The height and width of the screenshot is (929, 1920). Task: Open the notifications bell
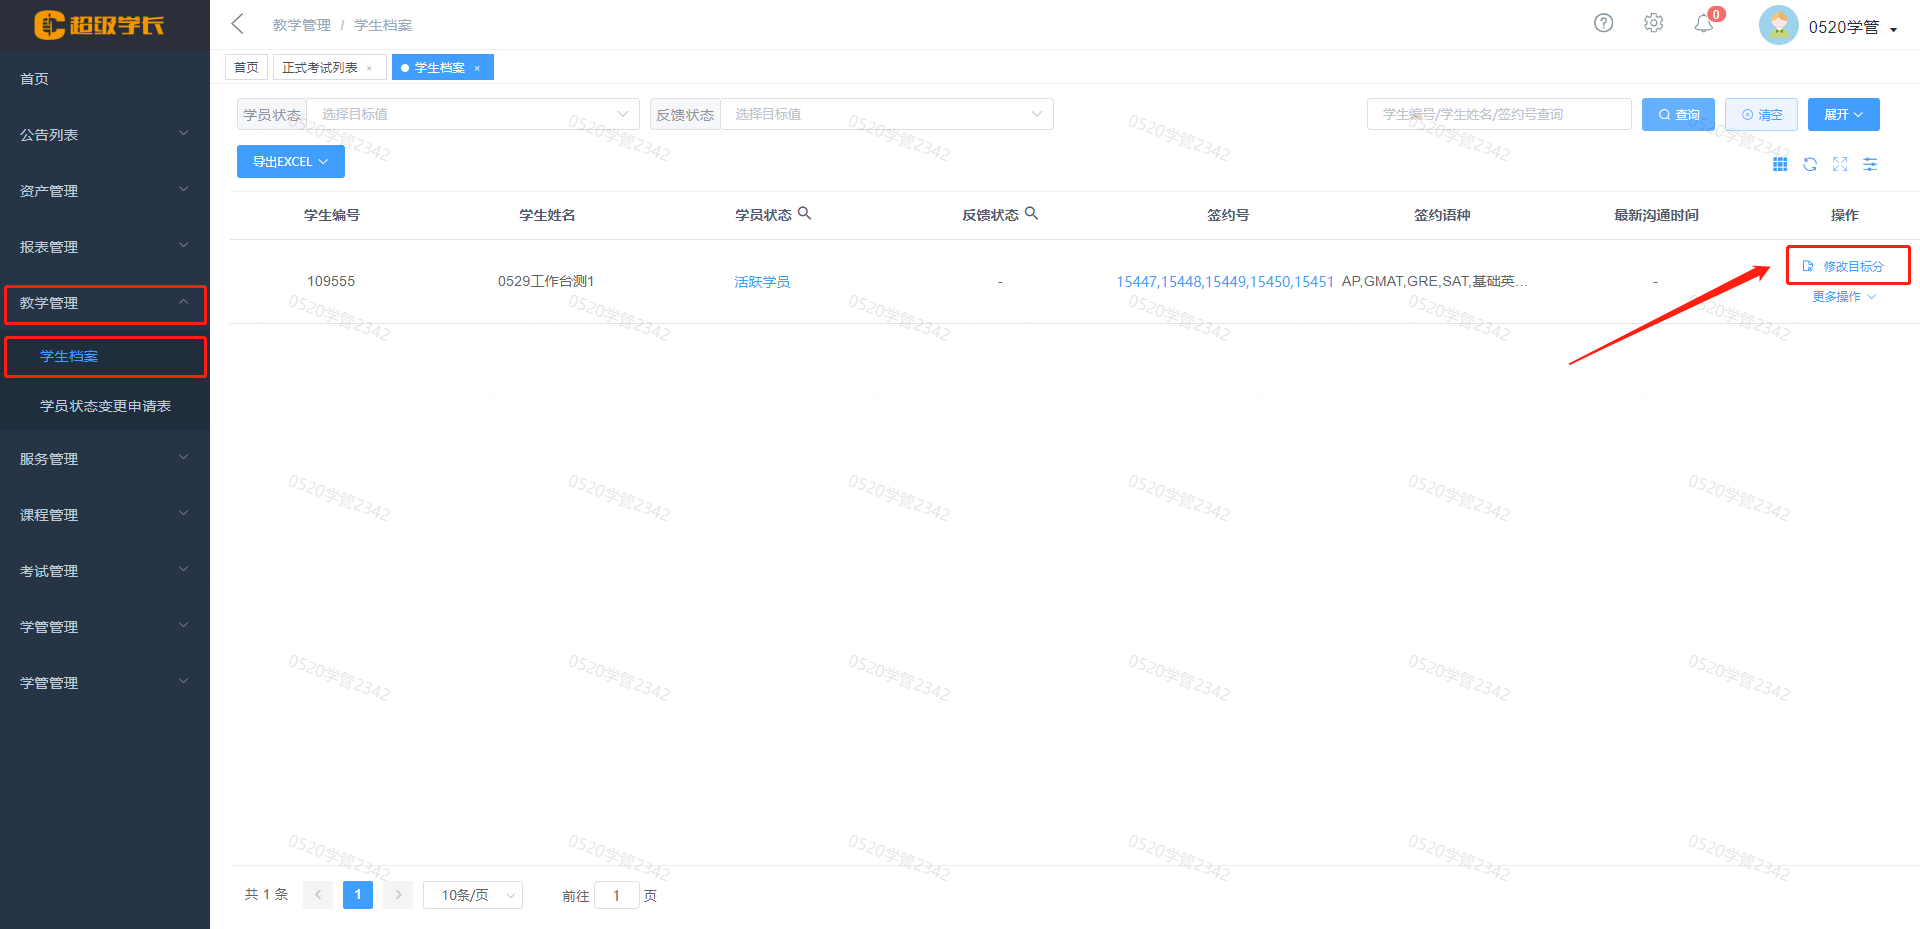[x=1704, y=23]
